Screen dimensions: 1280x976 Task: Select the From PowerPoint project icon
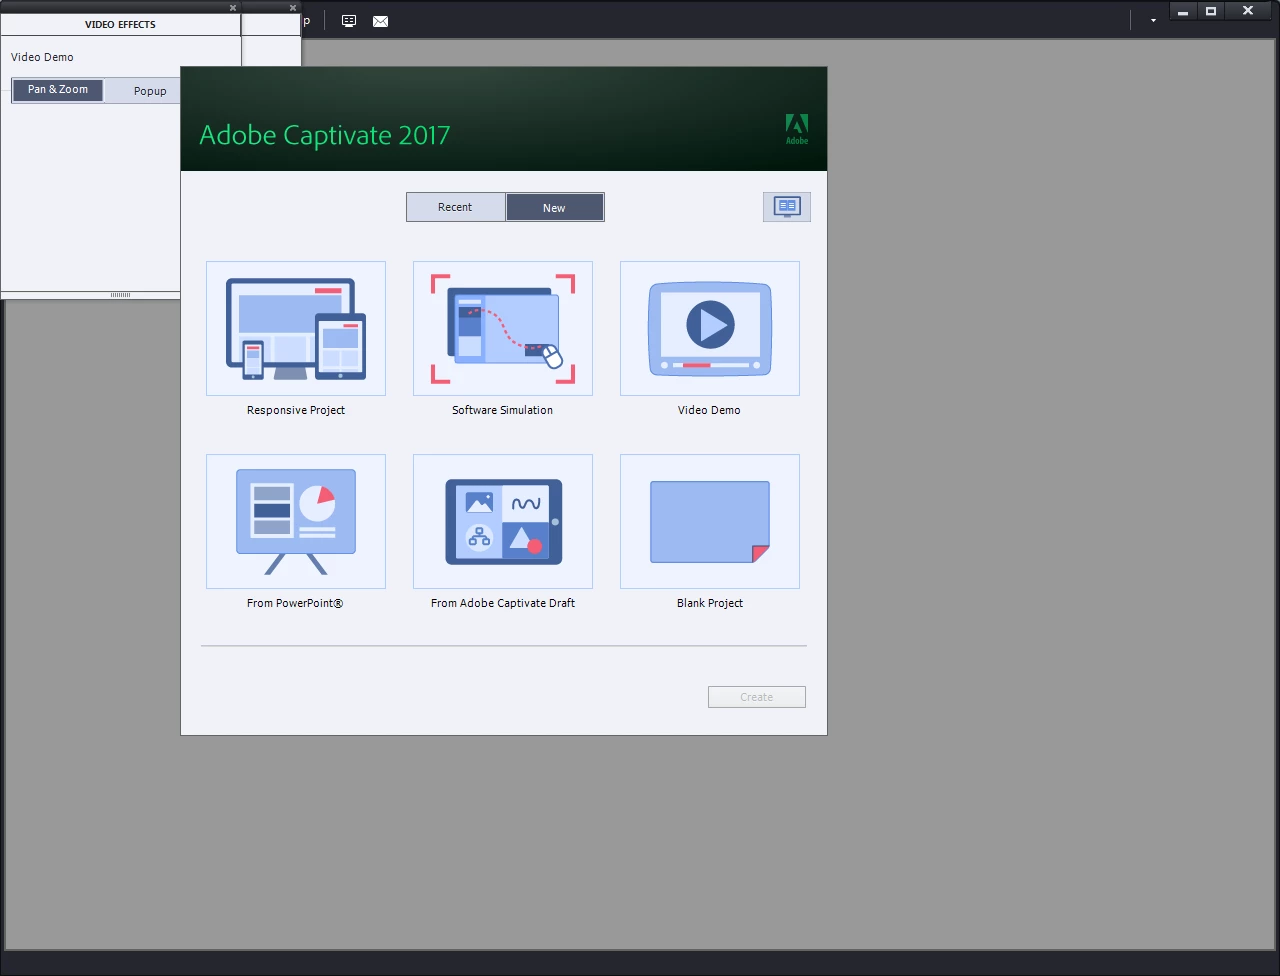(x=296, y=521)
